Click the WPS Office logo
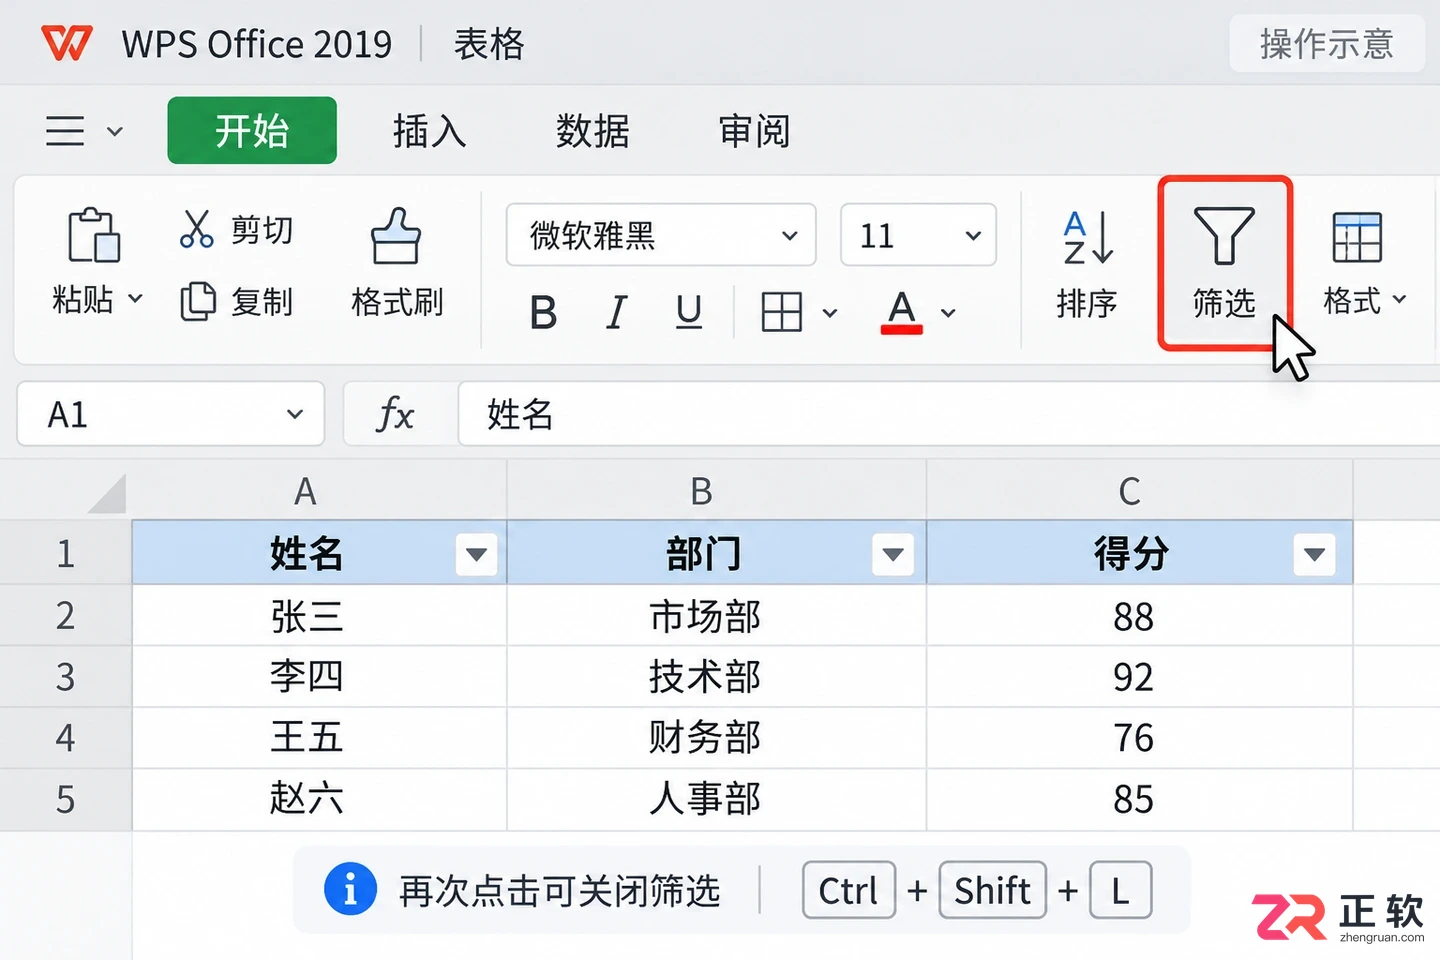The height and width of the screenshot is (960, 1440). click(67, 44)
